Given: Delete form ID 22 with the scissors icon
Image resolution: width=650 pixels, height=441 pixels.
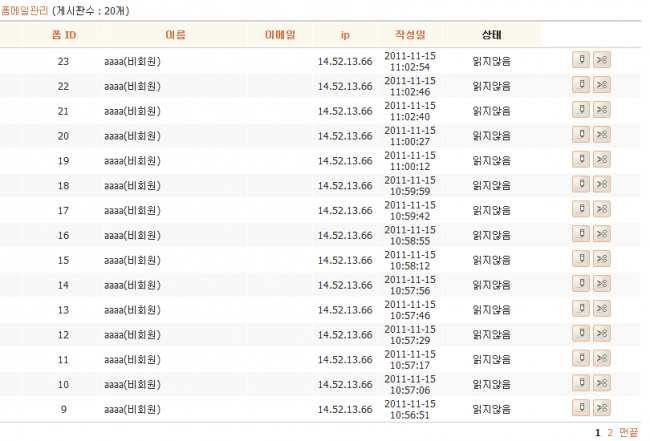Looking at the screenshot, I should (x=601, y=85).
